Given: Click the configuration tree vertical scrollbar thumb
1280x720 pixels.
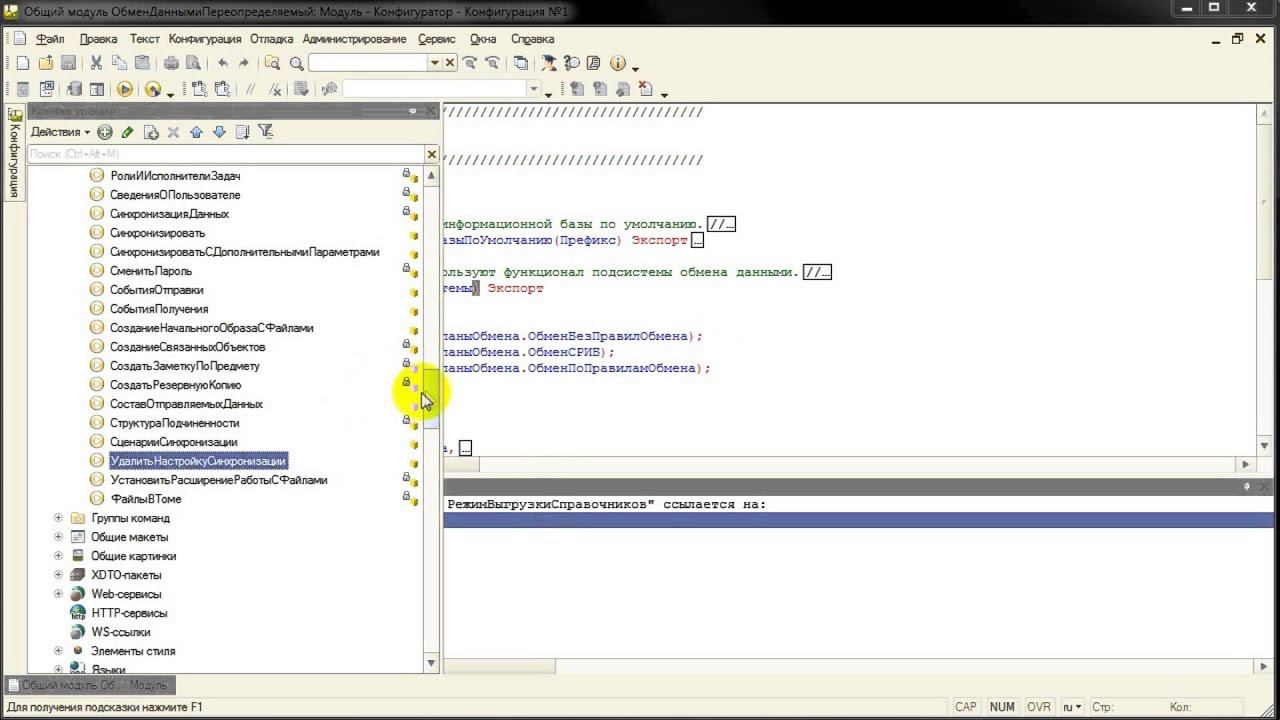Looking at the screenshot, I should pyautogui.click(x=431, y=400).
